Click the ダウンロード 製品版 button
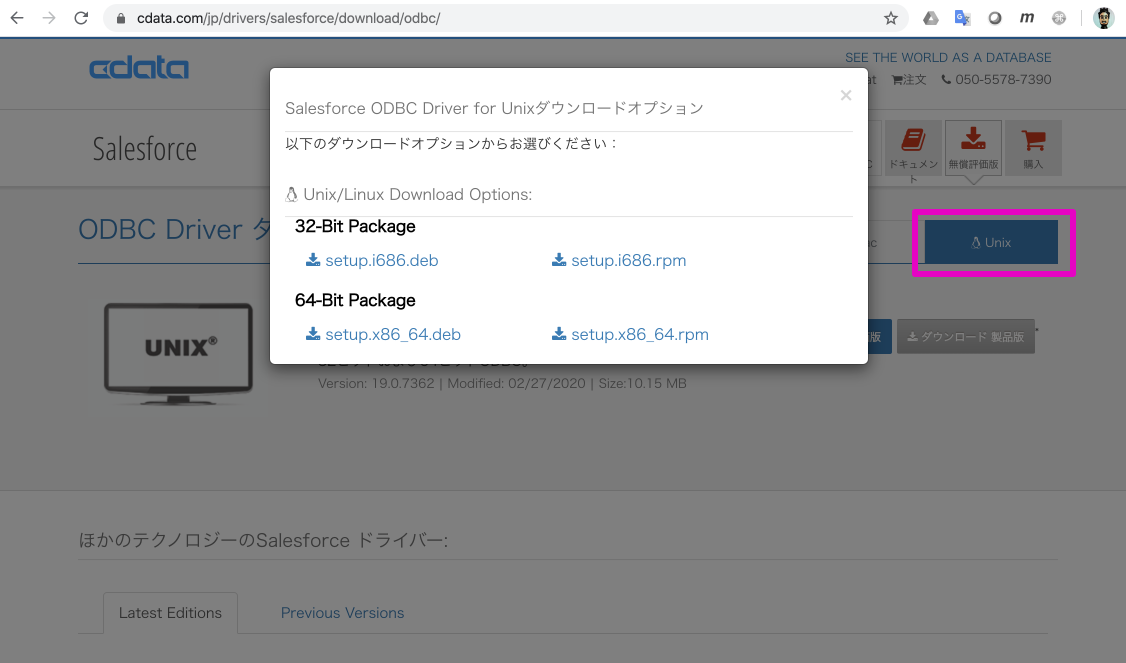Image resolution: width=1126 pixels, height=663 pixels. [x=965, y=336]
